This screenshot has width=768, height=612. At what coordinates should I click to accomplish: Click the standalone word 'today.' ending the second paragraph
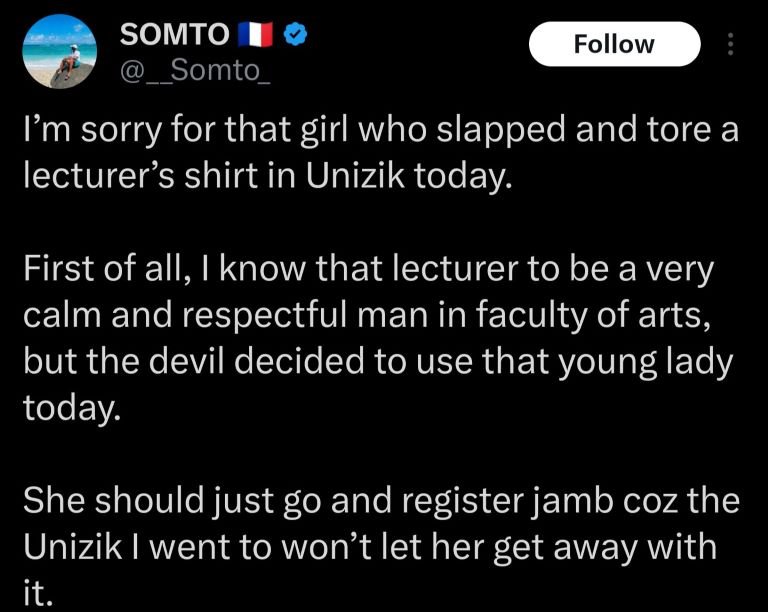(72, 407)
